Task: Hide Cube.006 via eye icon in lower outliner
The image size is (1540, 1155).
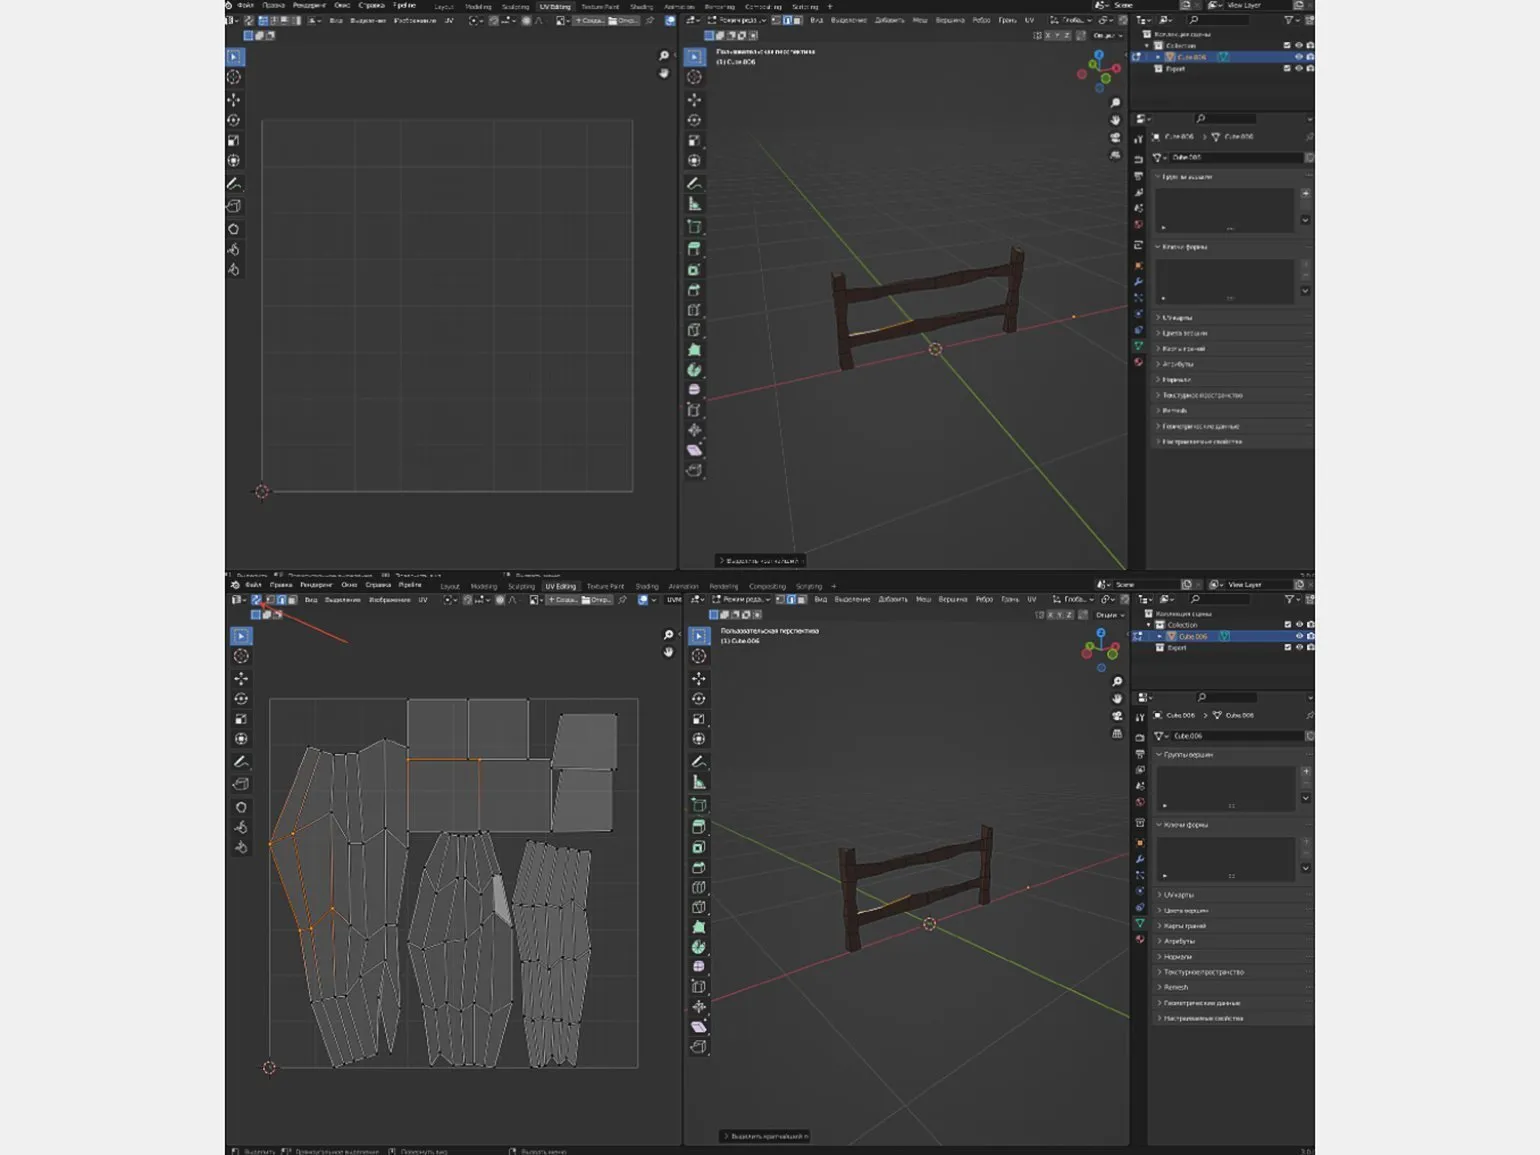Action: point(1299,636)
